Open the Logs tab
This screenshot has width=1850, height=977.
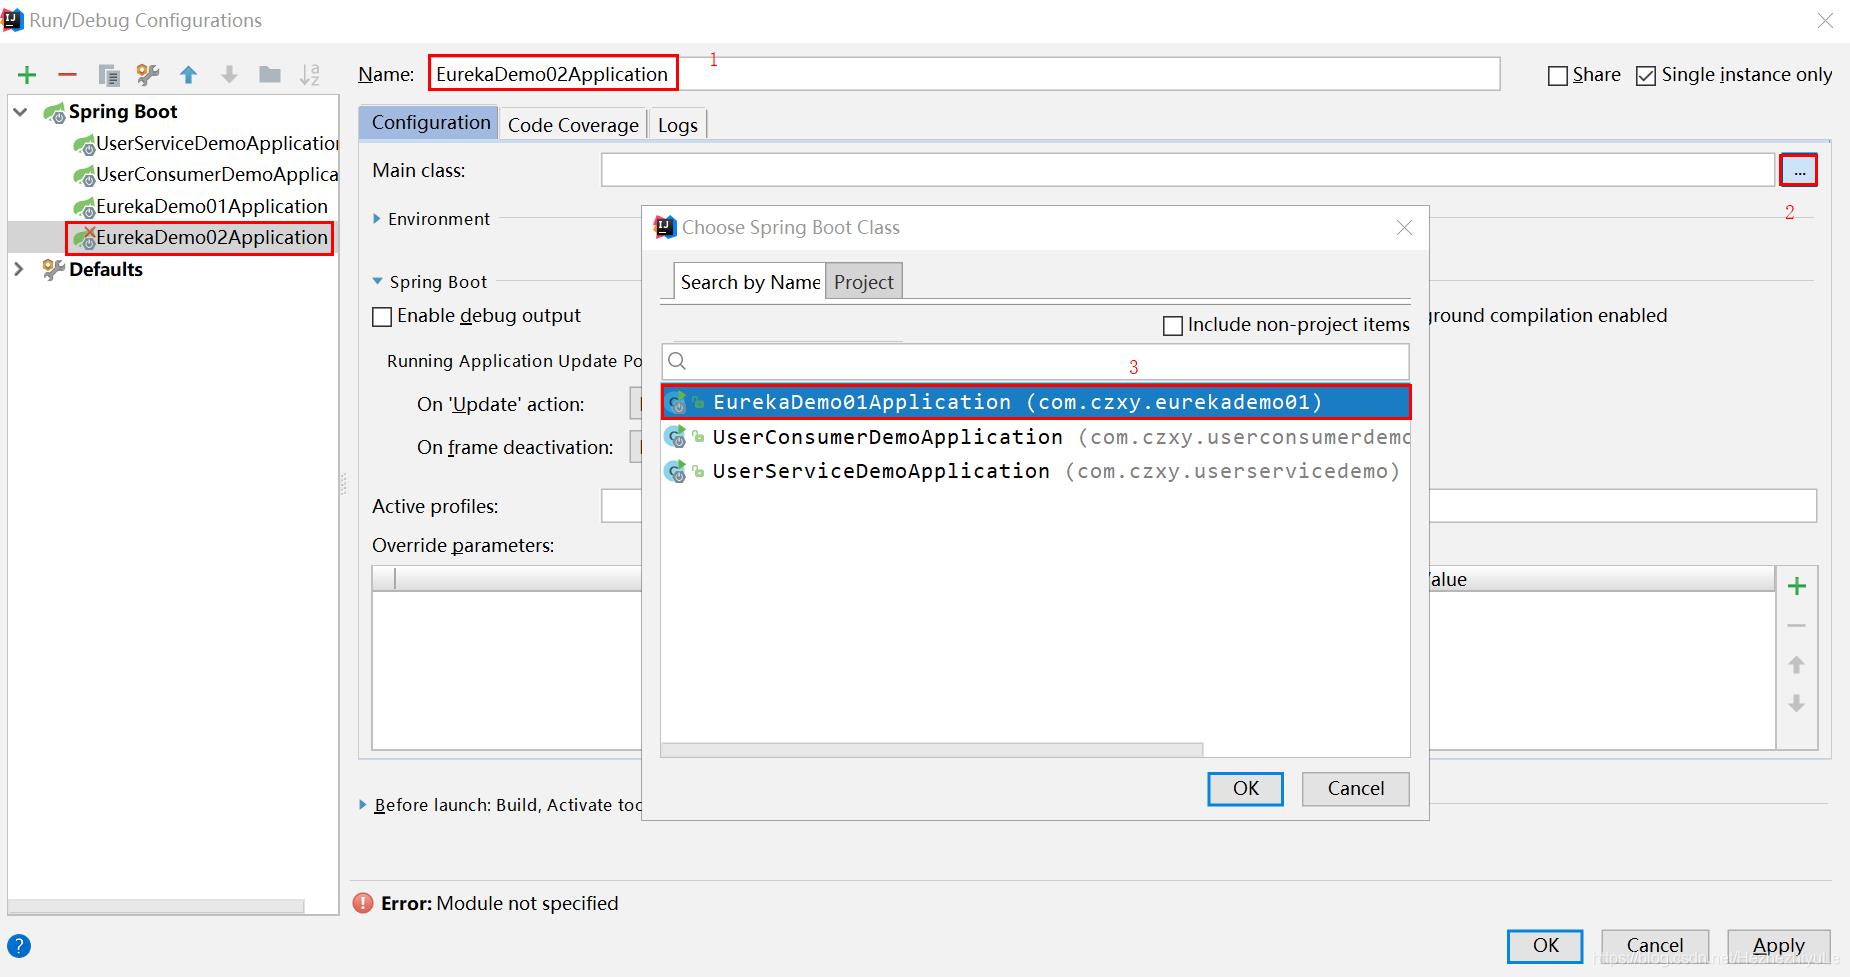pos(678,125)
